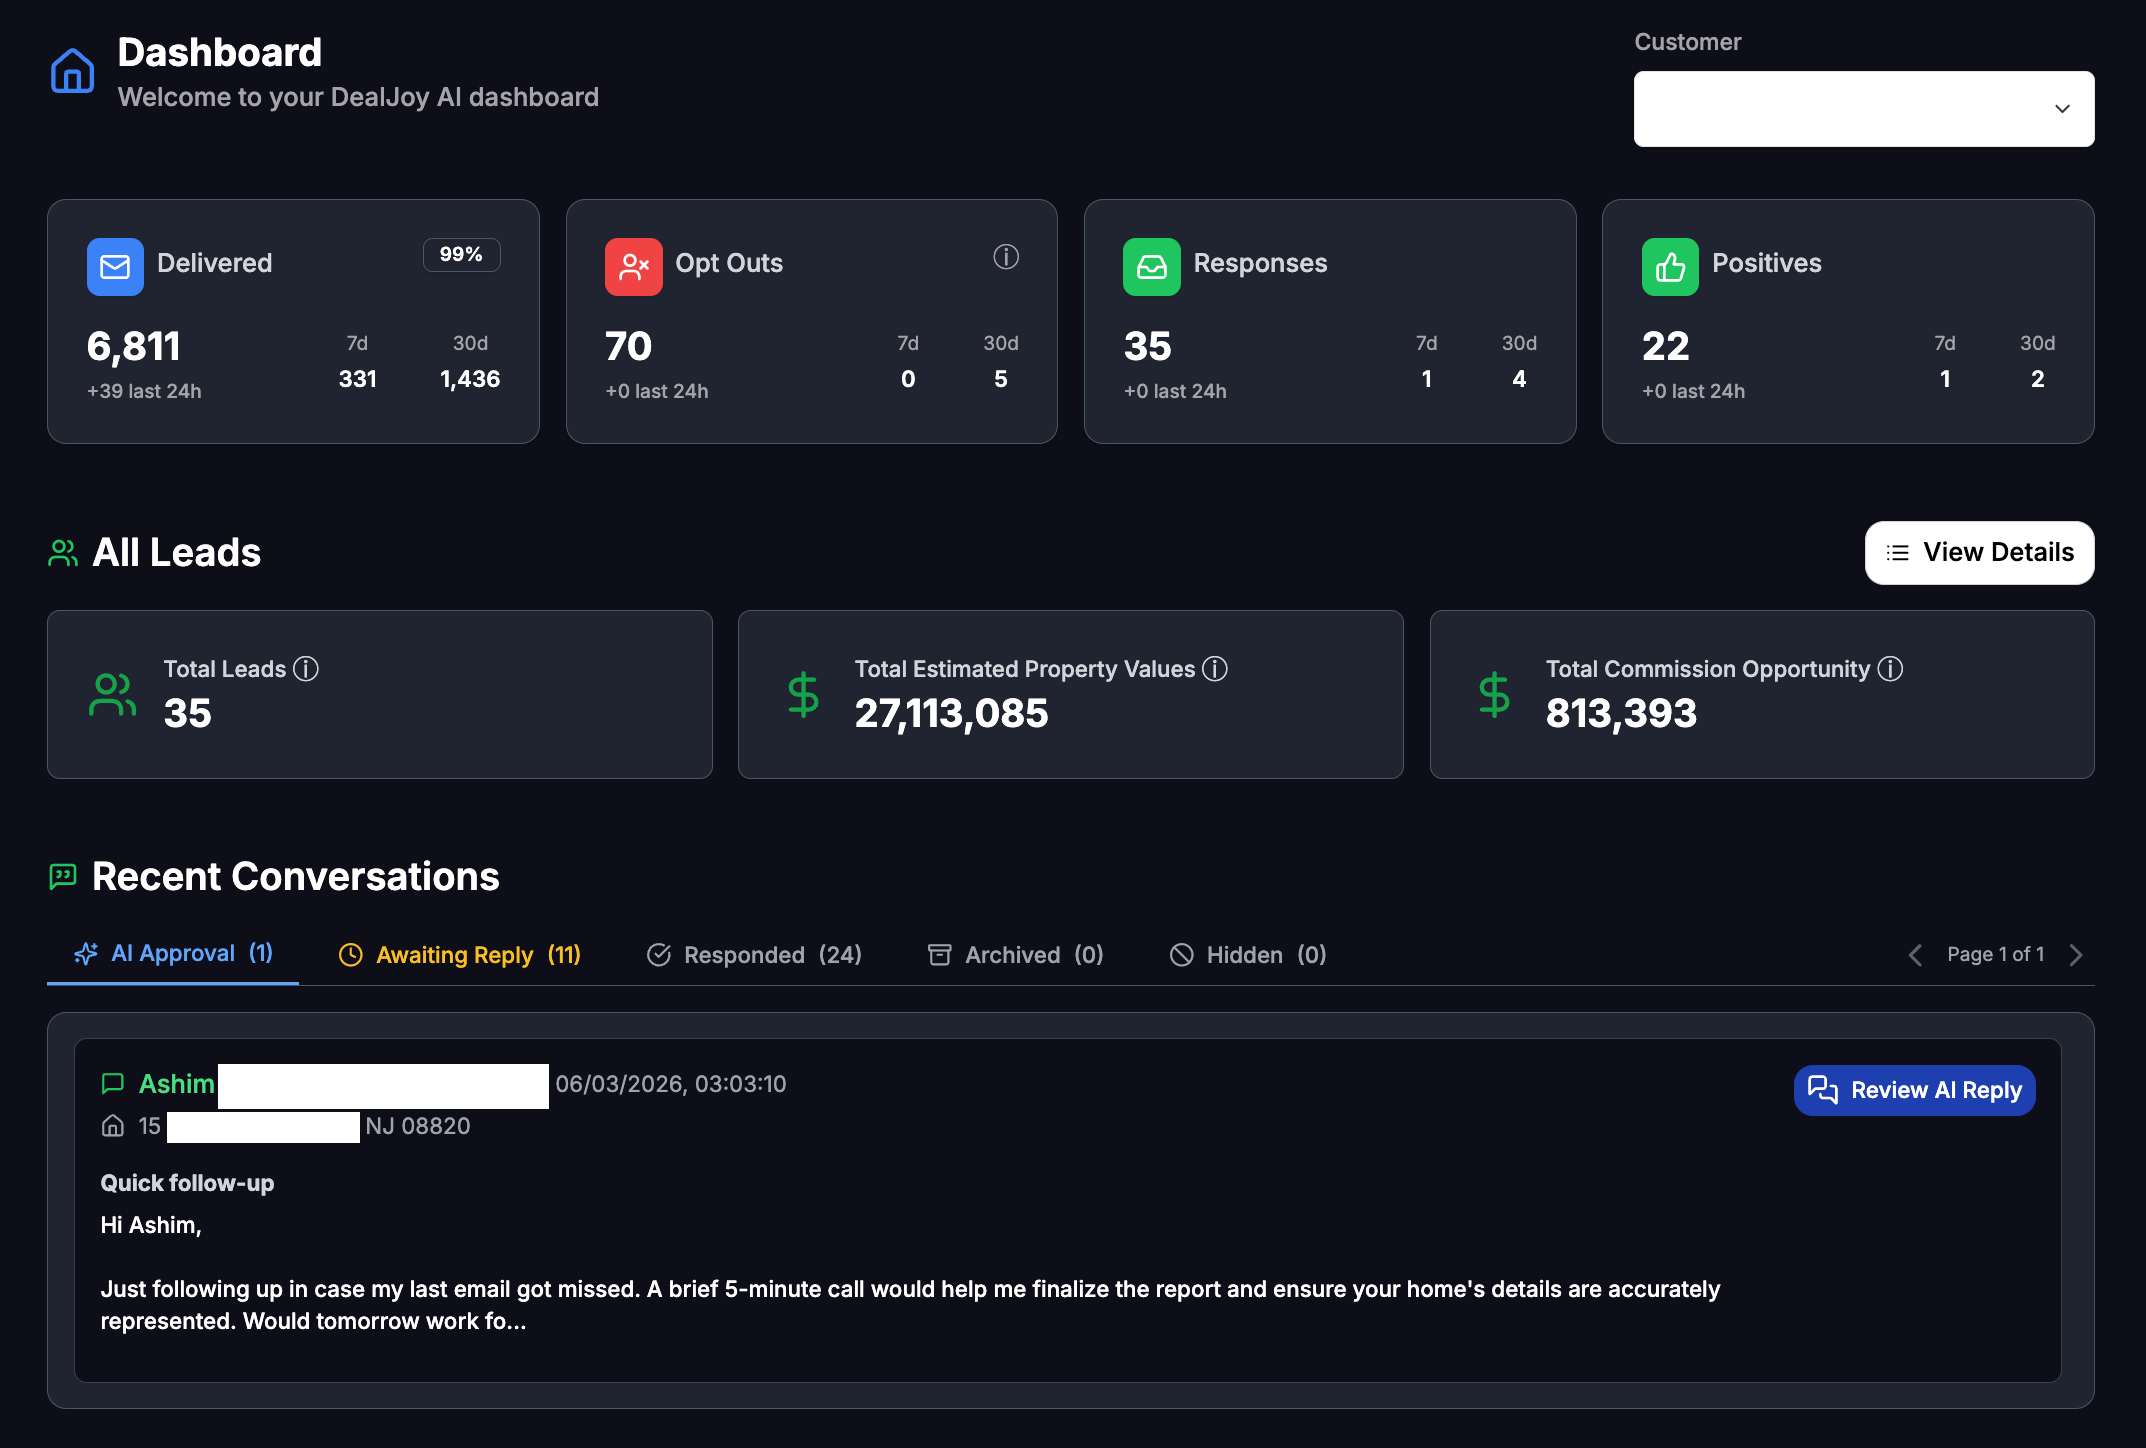Click the Review AI Reply button
The height and width of the screenshot is (1448, 2146).
pos(1913,1090)
